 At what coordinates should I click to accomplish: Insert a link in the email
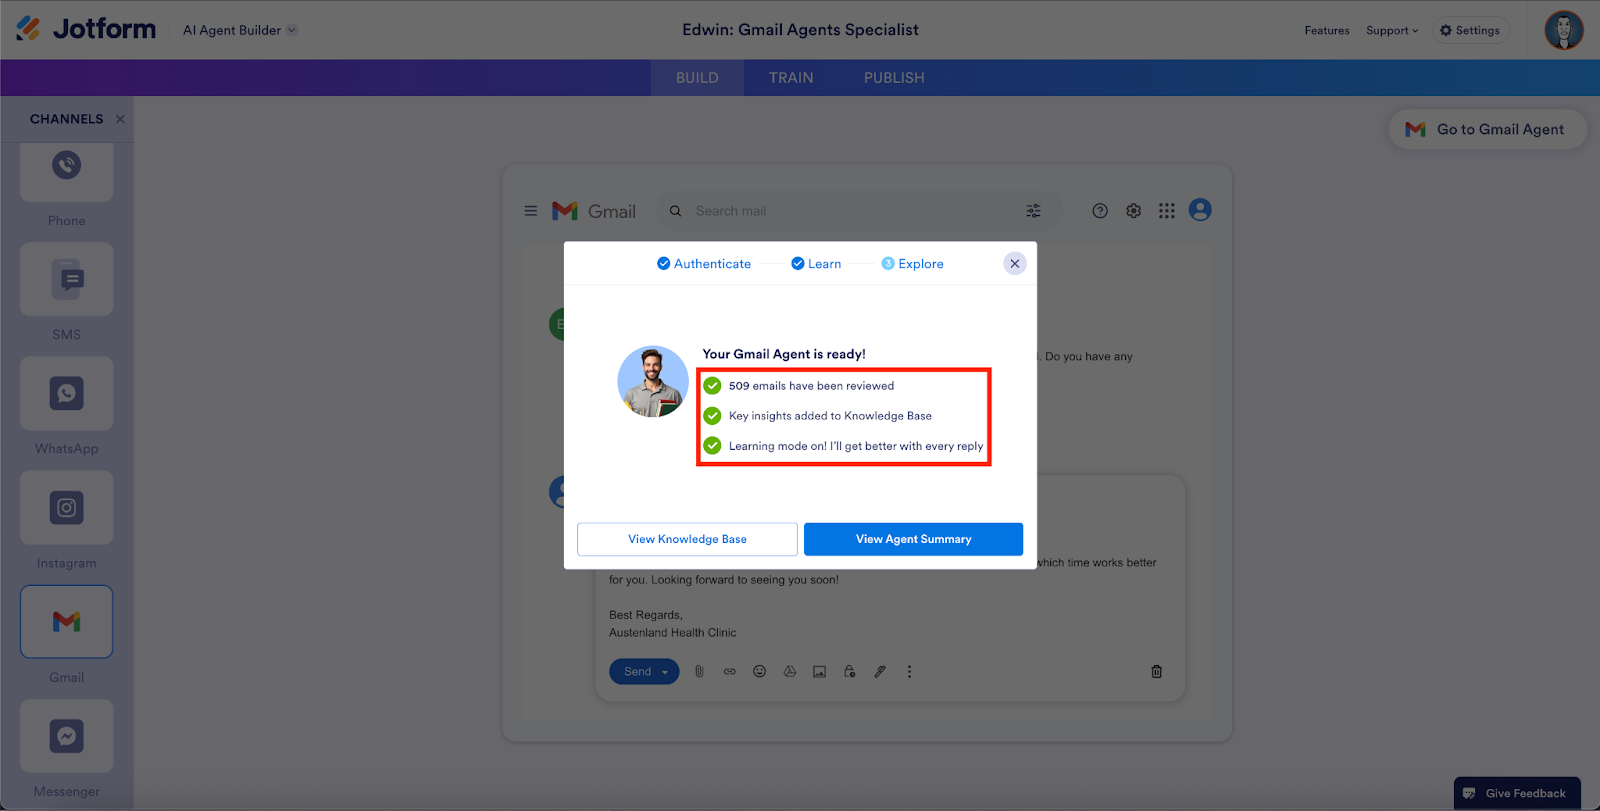[730, 672]
